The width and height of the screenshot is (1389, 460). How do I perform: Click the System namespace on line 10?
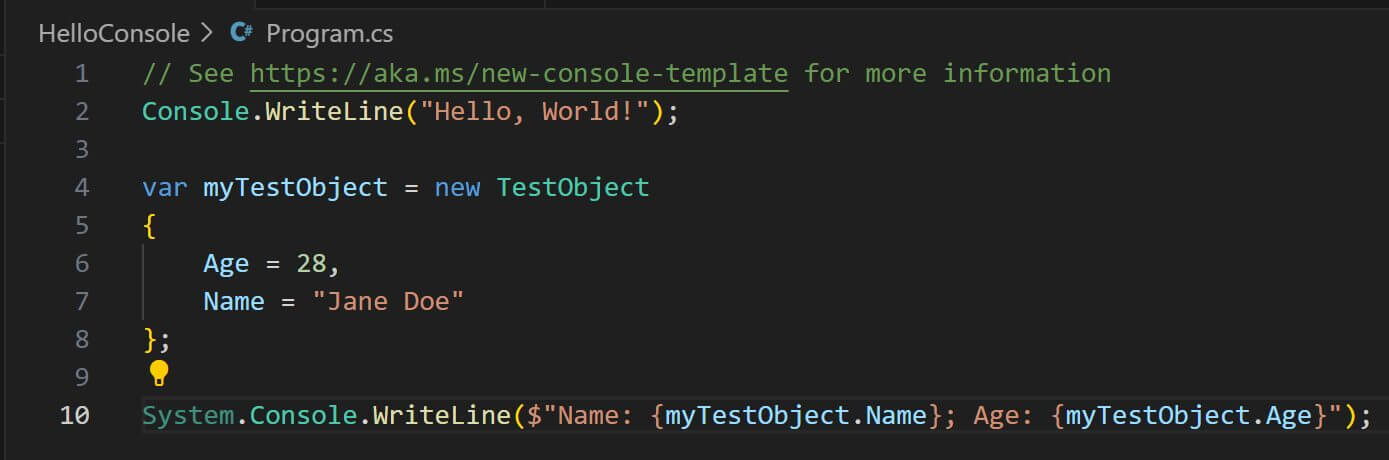pos(188,415)
